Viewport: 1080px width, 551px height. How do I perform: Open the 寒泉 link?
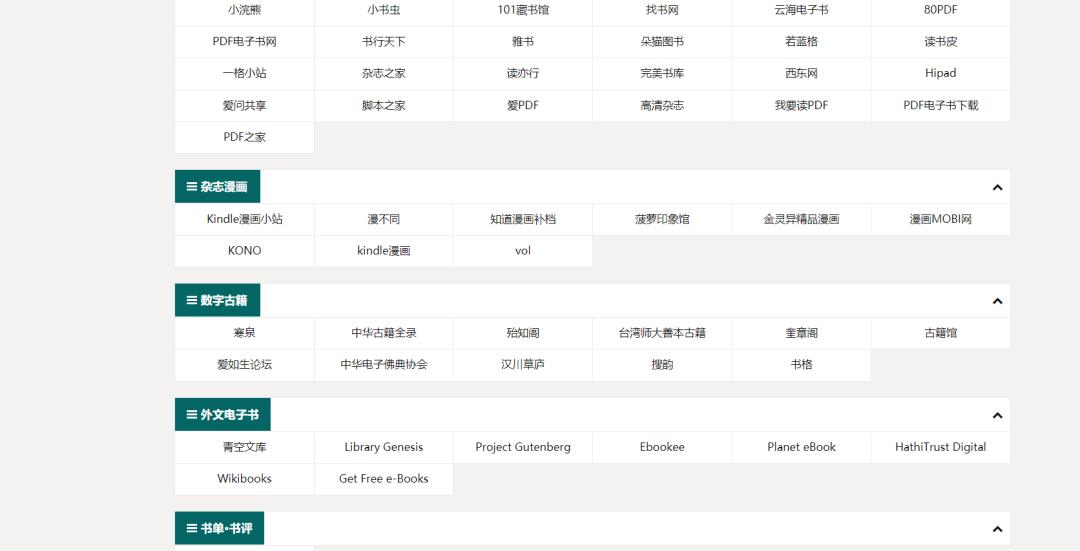click(245, 333)
